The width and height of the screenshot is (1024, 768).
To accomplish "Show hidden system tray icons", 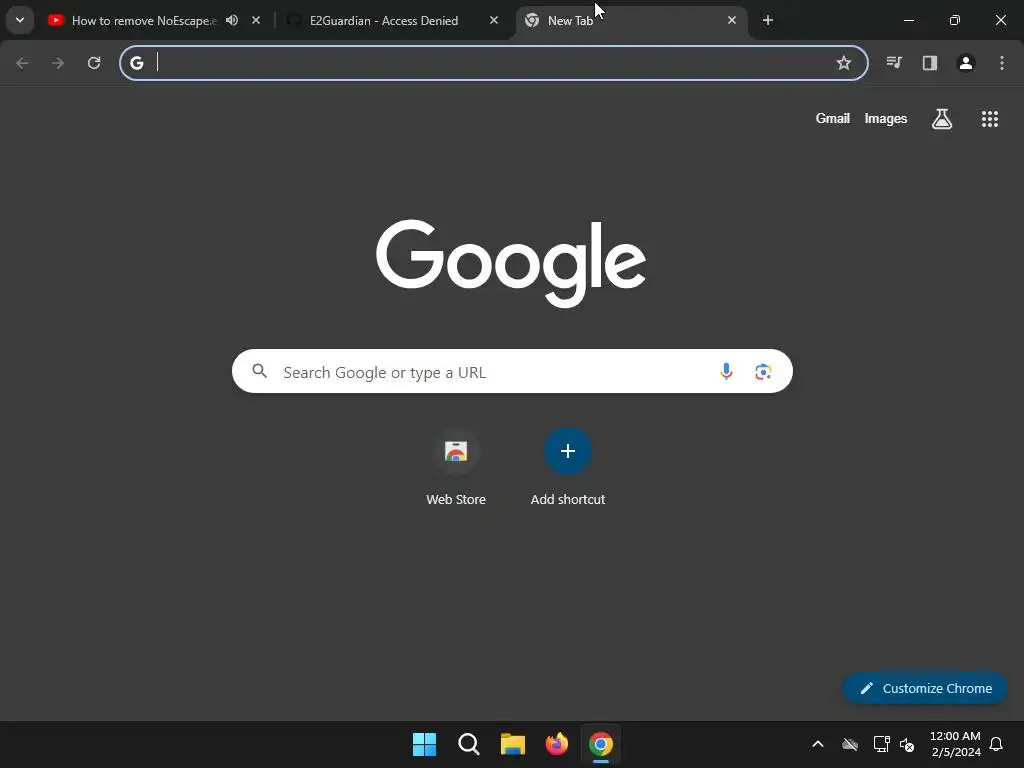I will coord(818,744).
